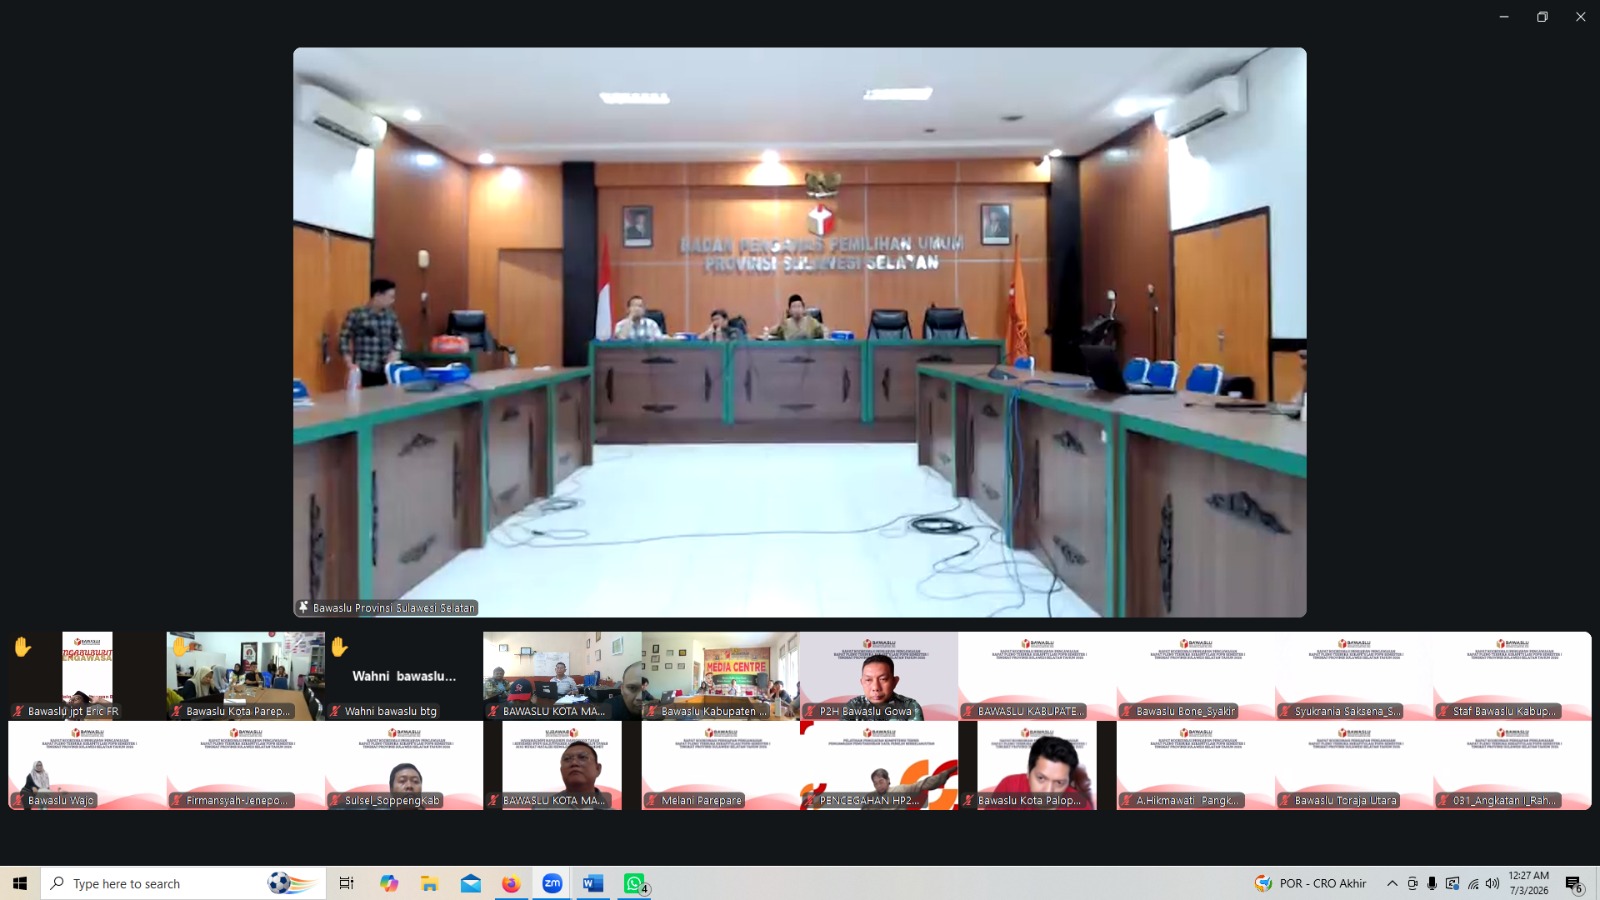Click the raised hand icon on Bawaslu jpt Eric FR tile
Screen dimensions: 1600x900
pyautogui.click(x=22, y=648)
